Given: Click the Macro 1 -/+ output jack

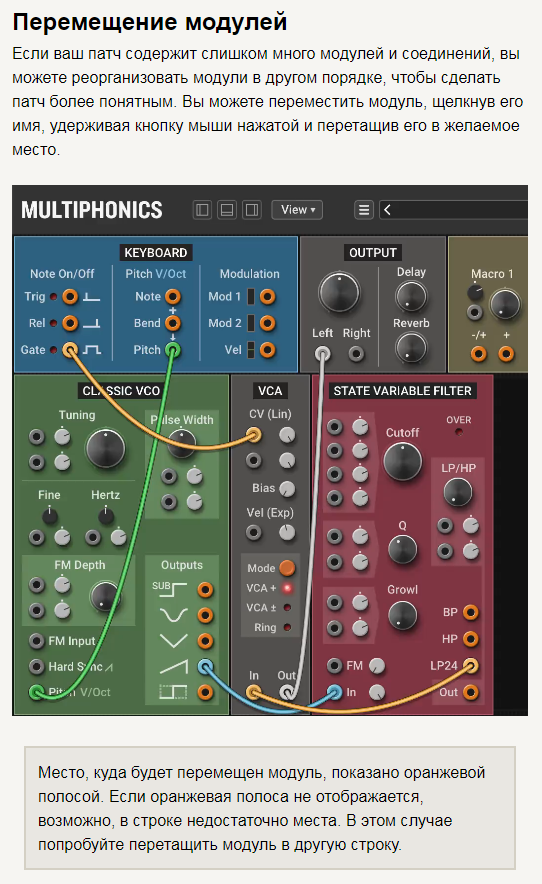Looking at the screenshot, I should pyautogui.click(x=479, y=354).
